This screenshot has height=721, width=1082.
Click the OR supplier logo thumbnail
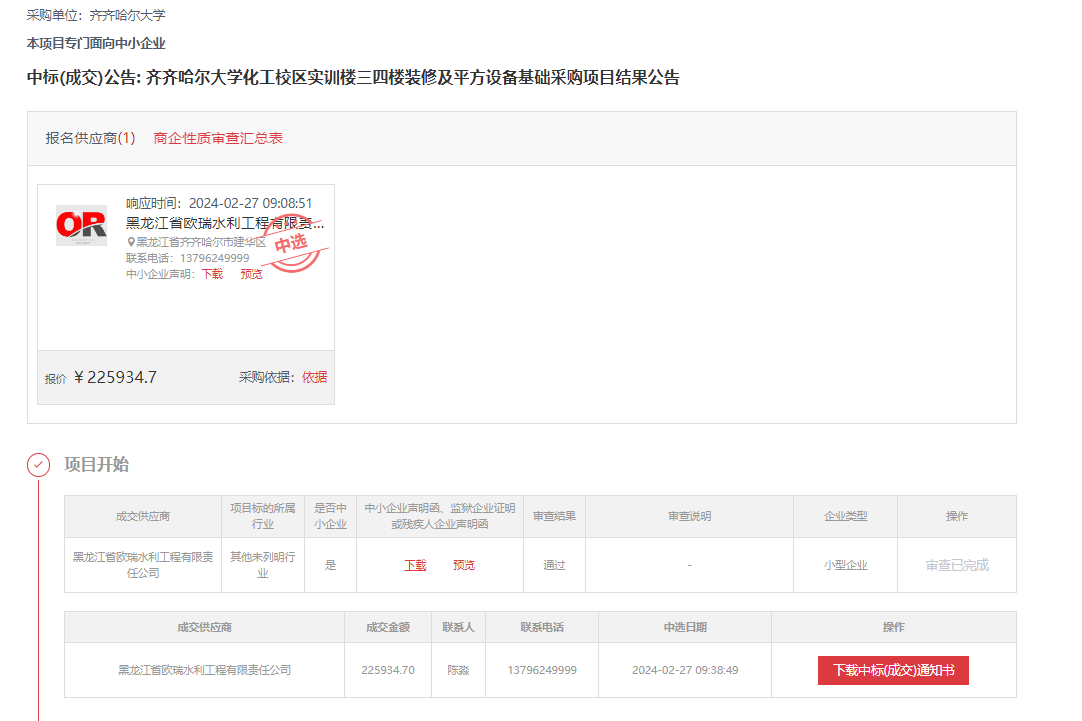pyautogui.click(x=81, y=225)
